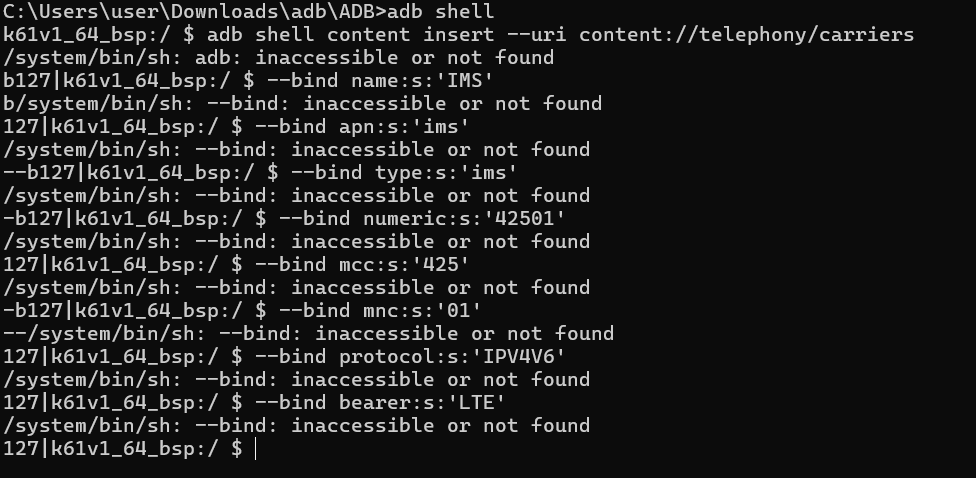This screenshot has width=976, height=478.
Task: Click the 'adb: inaccessible or not found' error
Action: pos(375,57)
